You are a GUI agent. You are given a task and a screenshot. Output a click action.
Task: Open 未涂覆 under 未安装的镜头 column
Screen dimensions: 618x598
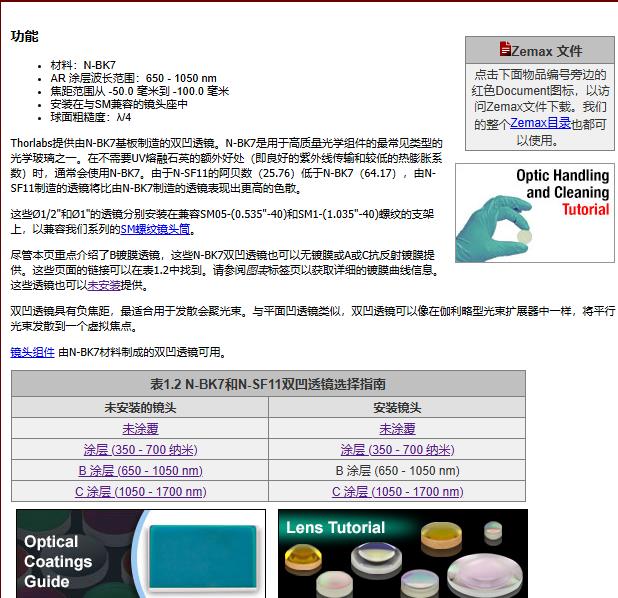coord(140,428)
